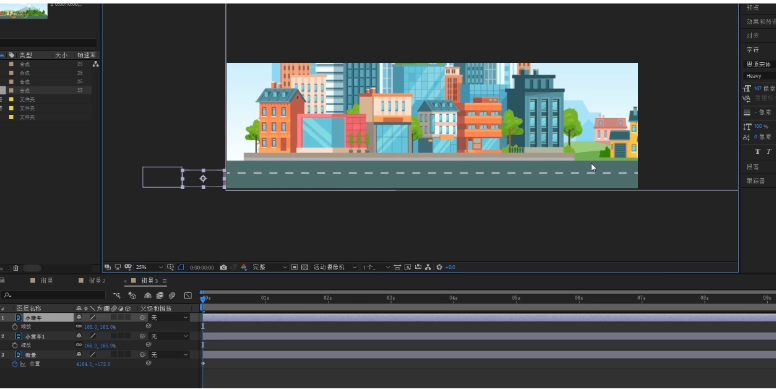Viewport: 776px width, 389px height.
Task: Click the frame blending icon in timeline toolbar
Action: click(x=159, y=295)
